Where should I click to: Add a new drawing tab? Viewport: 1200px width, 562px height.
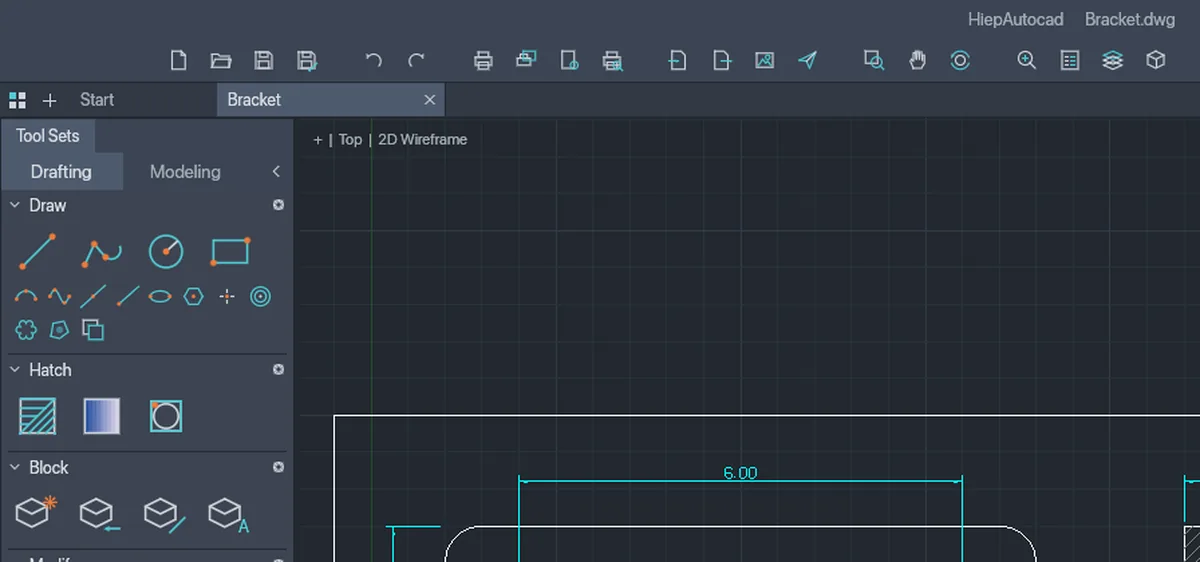click(x=50, y=100)
